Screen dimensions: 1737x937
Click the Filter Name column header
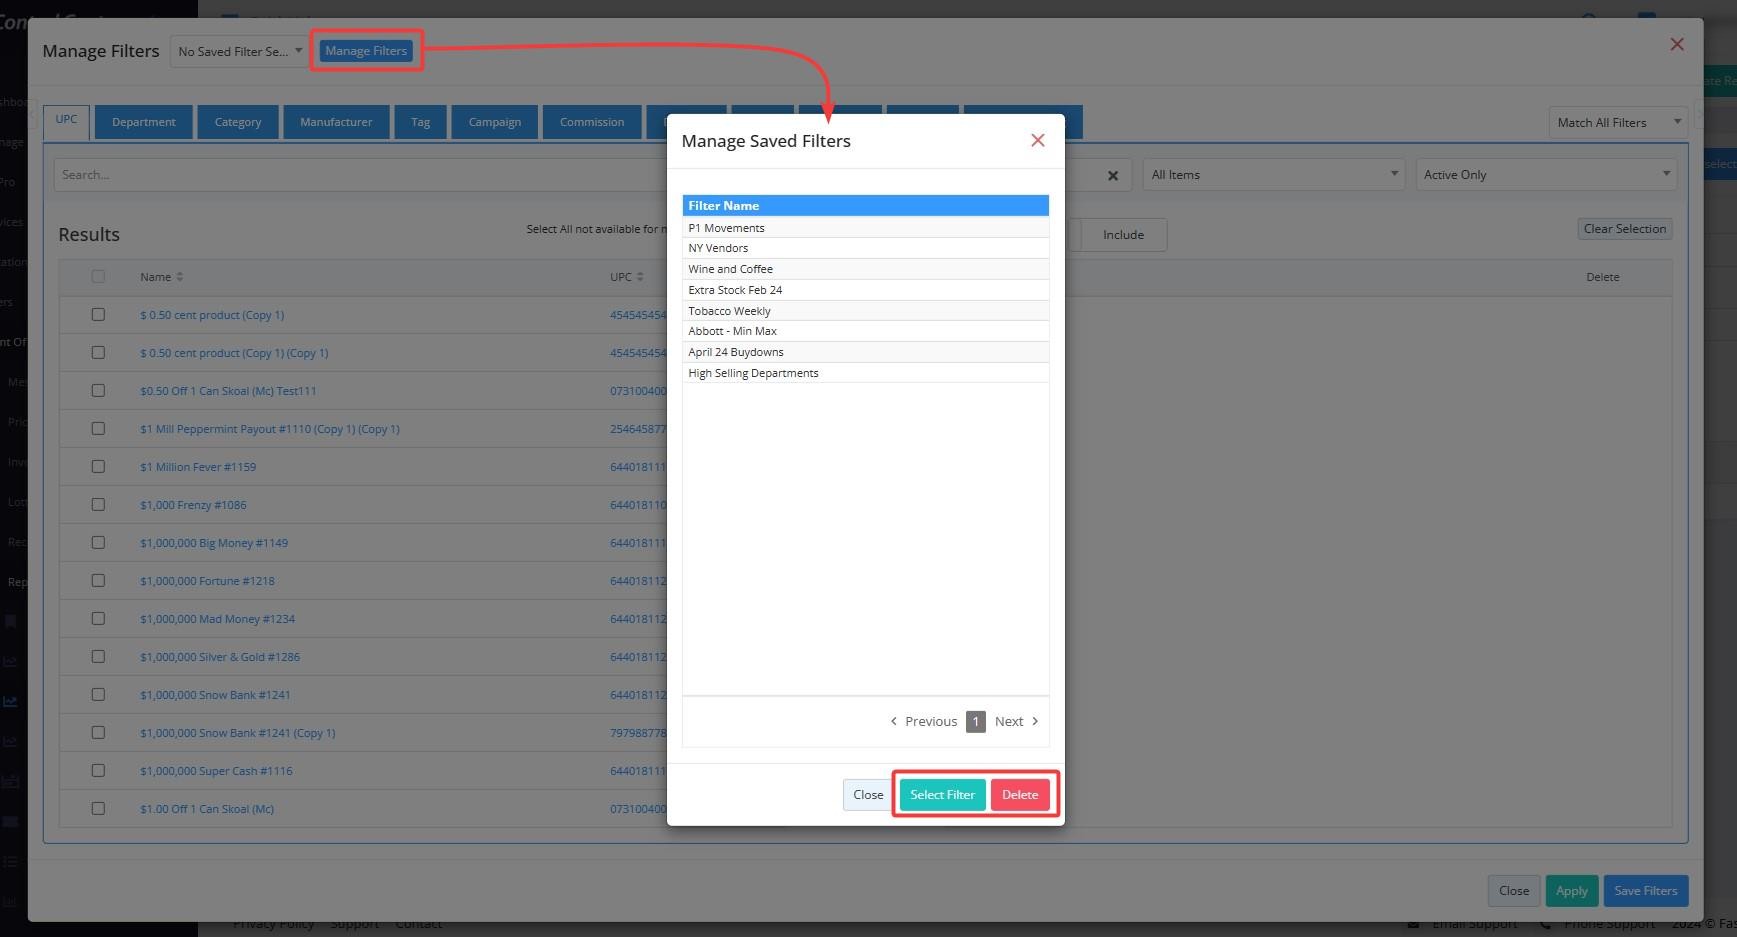tap(865, 206)
